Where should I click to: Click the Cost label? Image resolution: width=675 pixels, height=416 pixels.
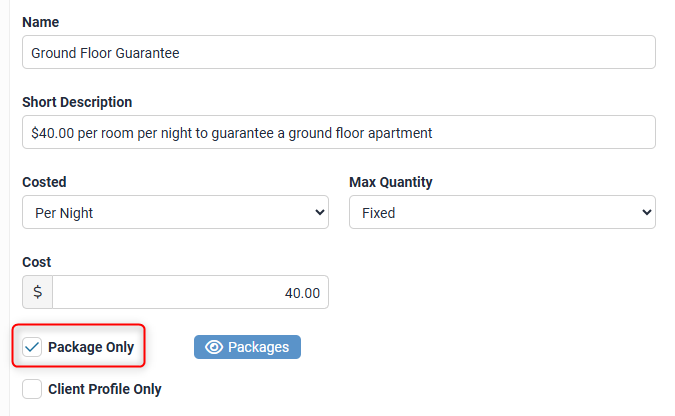pyautogui.click(x=36, y=262)
